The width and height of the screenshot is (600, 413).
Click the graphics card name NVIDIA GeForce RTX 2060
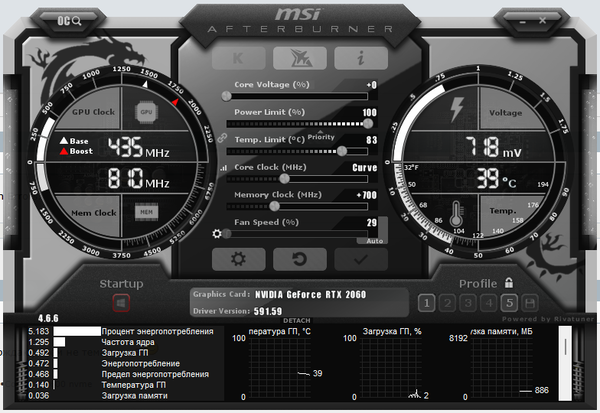click(x=310, y=294)
